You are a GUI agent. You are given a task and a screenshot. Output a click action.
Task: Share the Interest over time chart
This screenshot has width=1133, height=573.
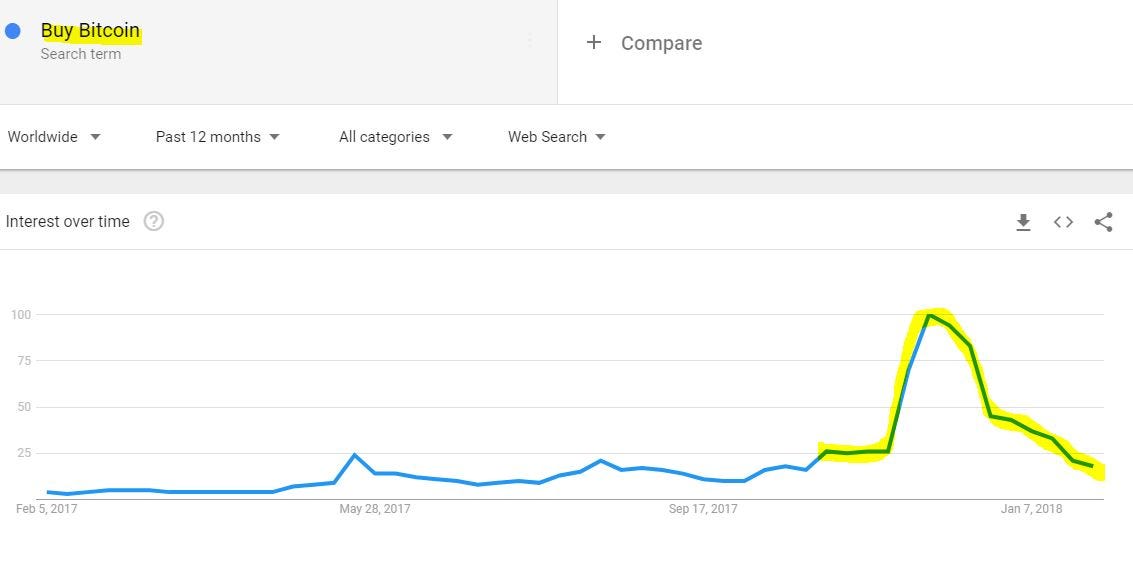[1103, 222]
